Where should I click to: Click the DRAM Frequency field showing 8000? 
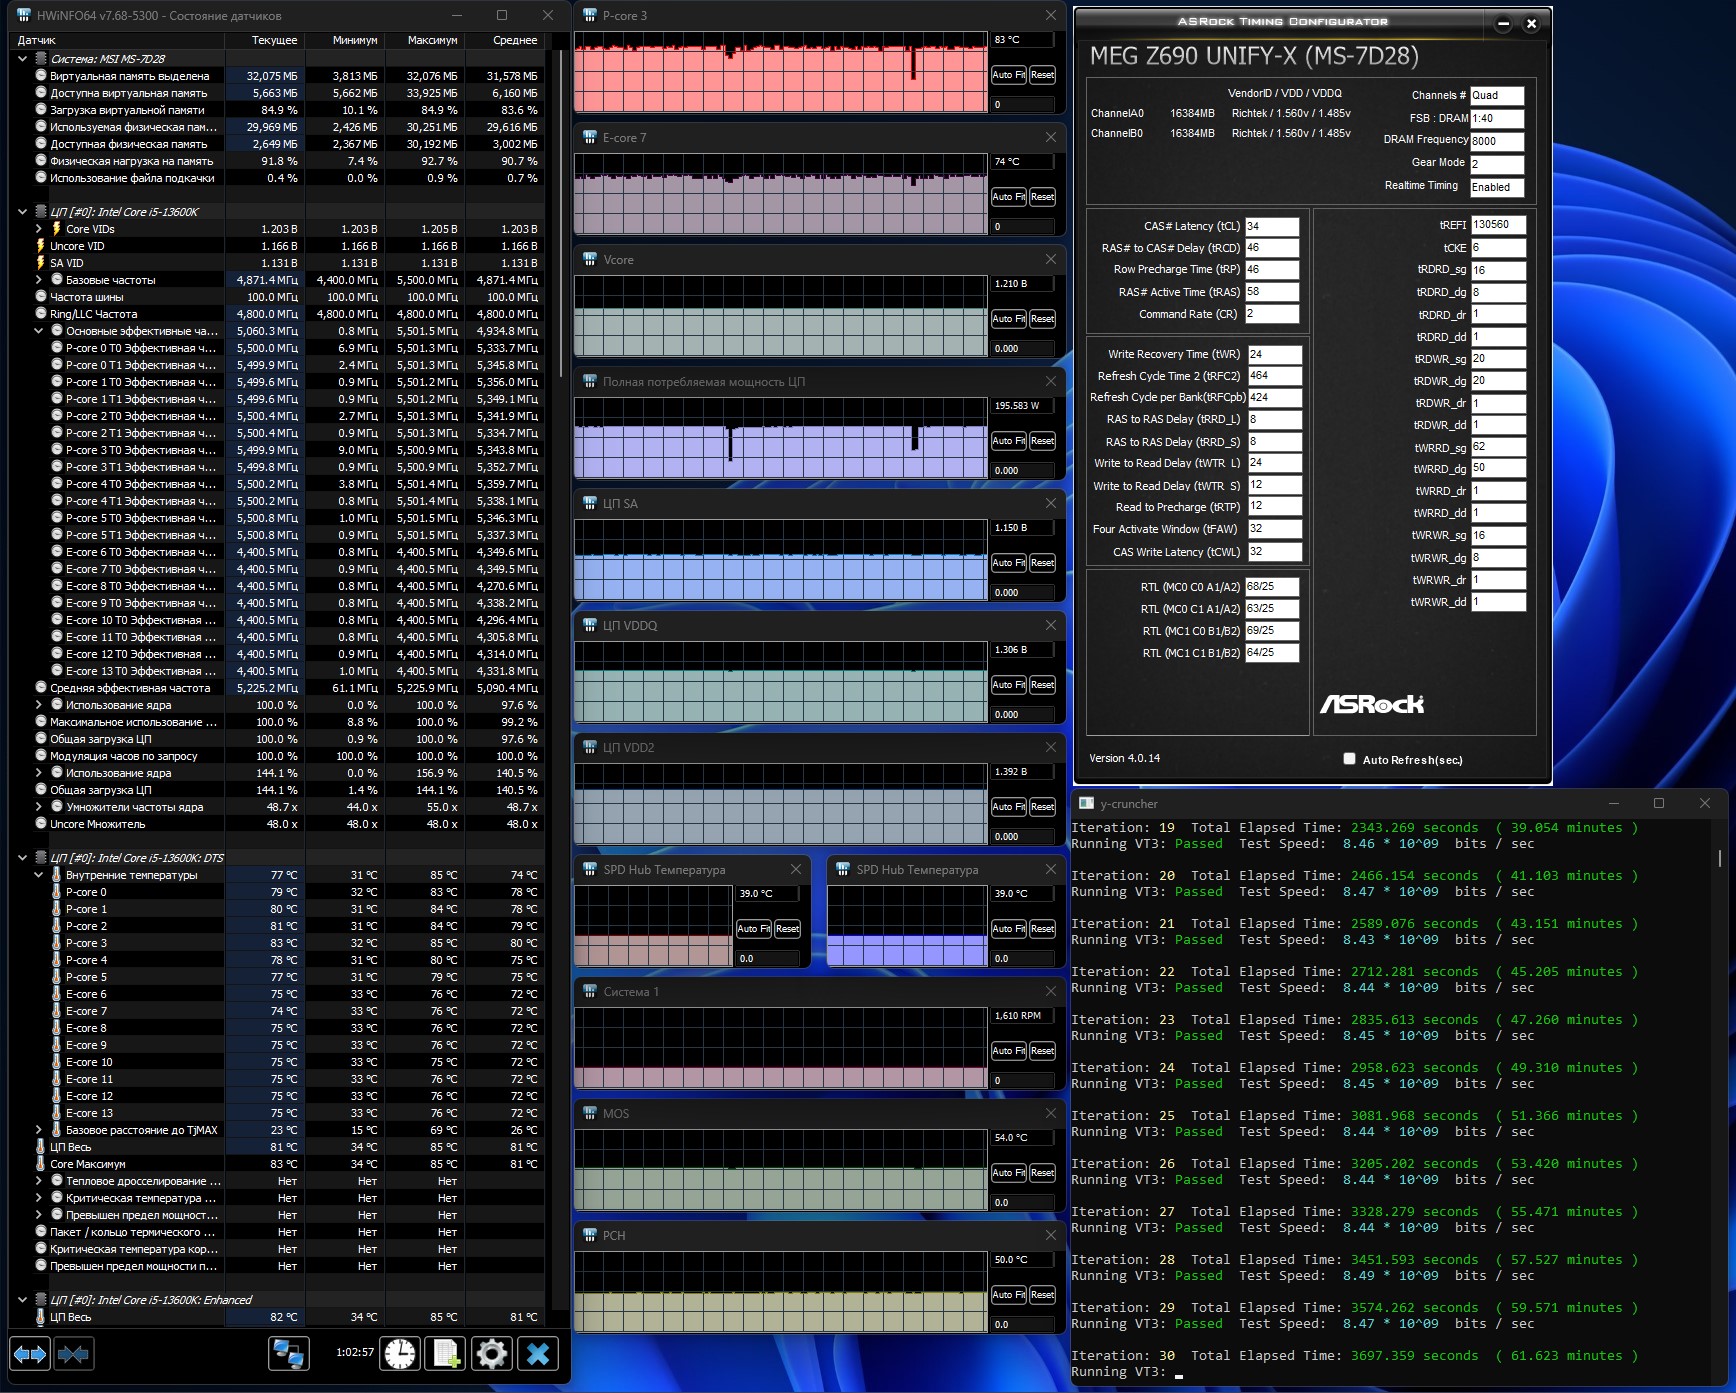1497,141
